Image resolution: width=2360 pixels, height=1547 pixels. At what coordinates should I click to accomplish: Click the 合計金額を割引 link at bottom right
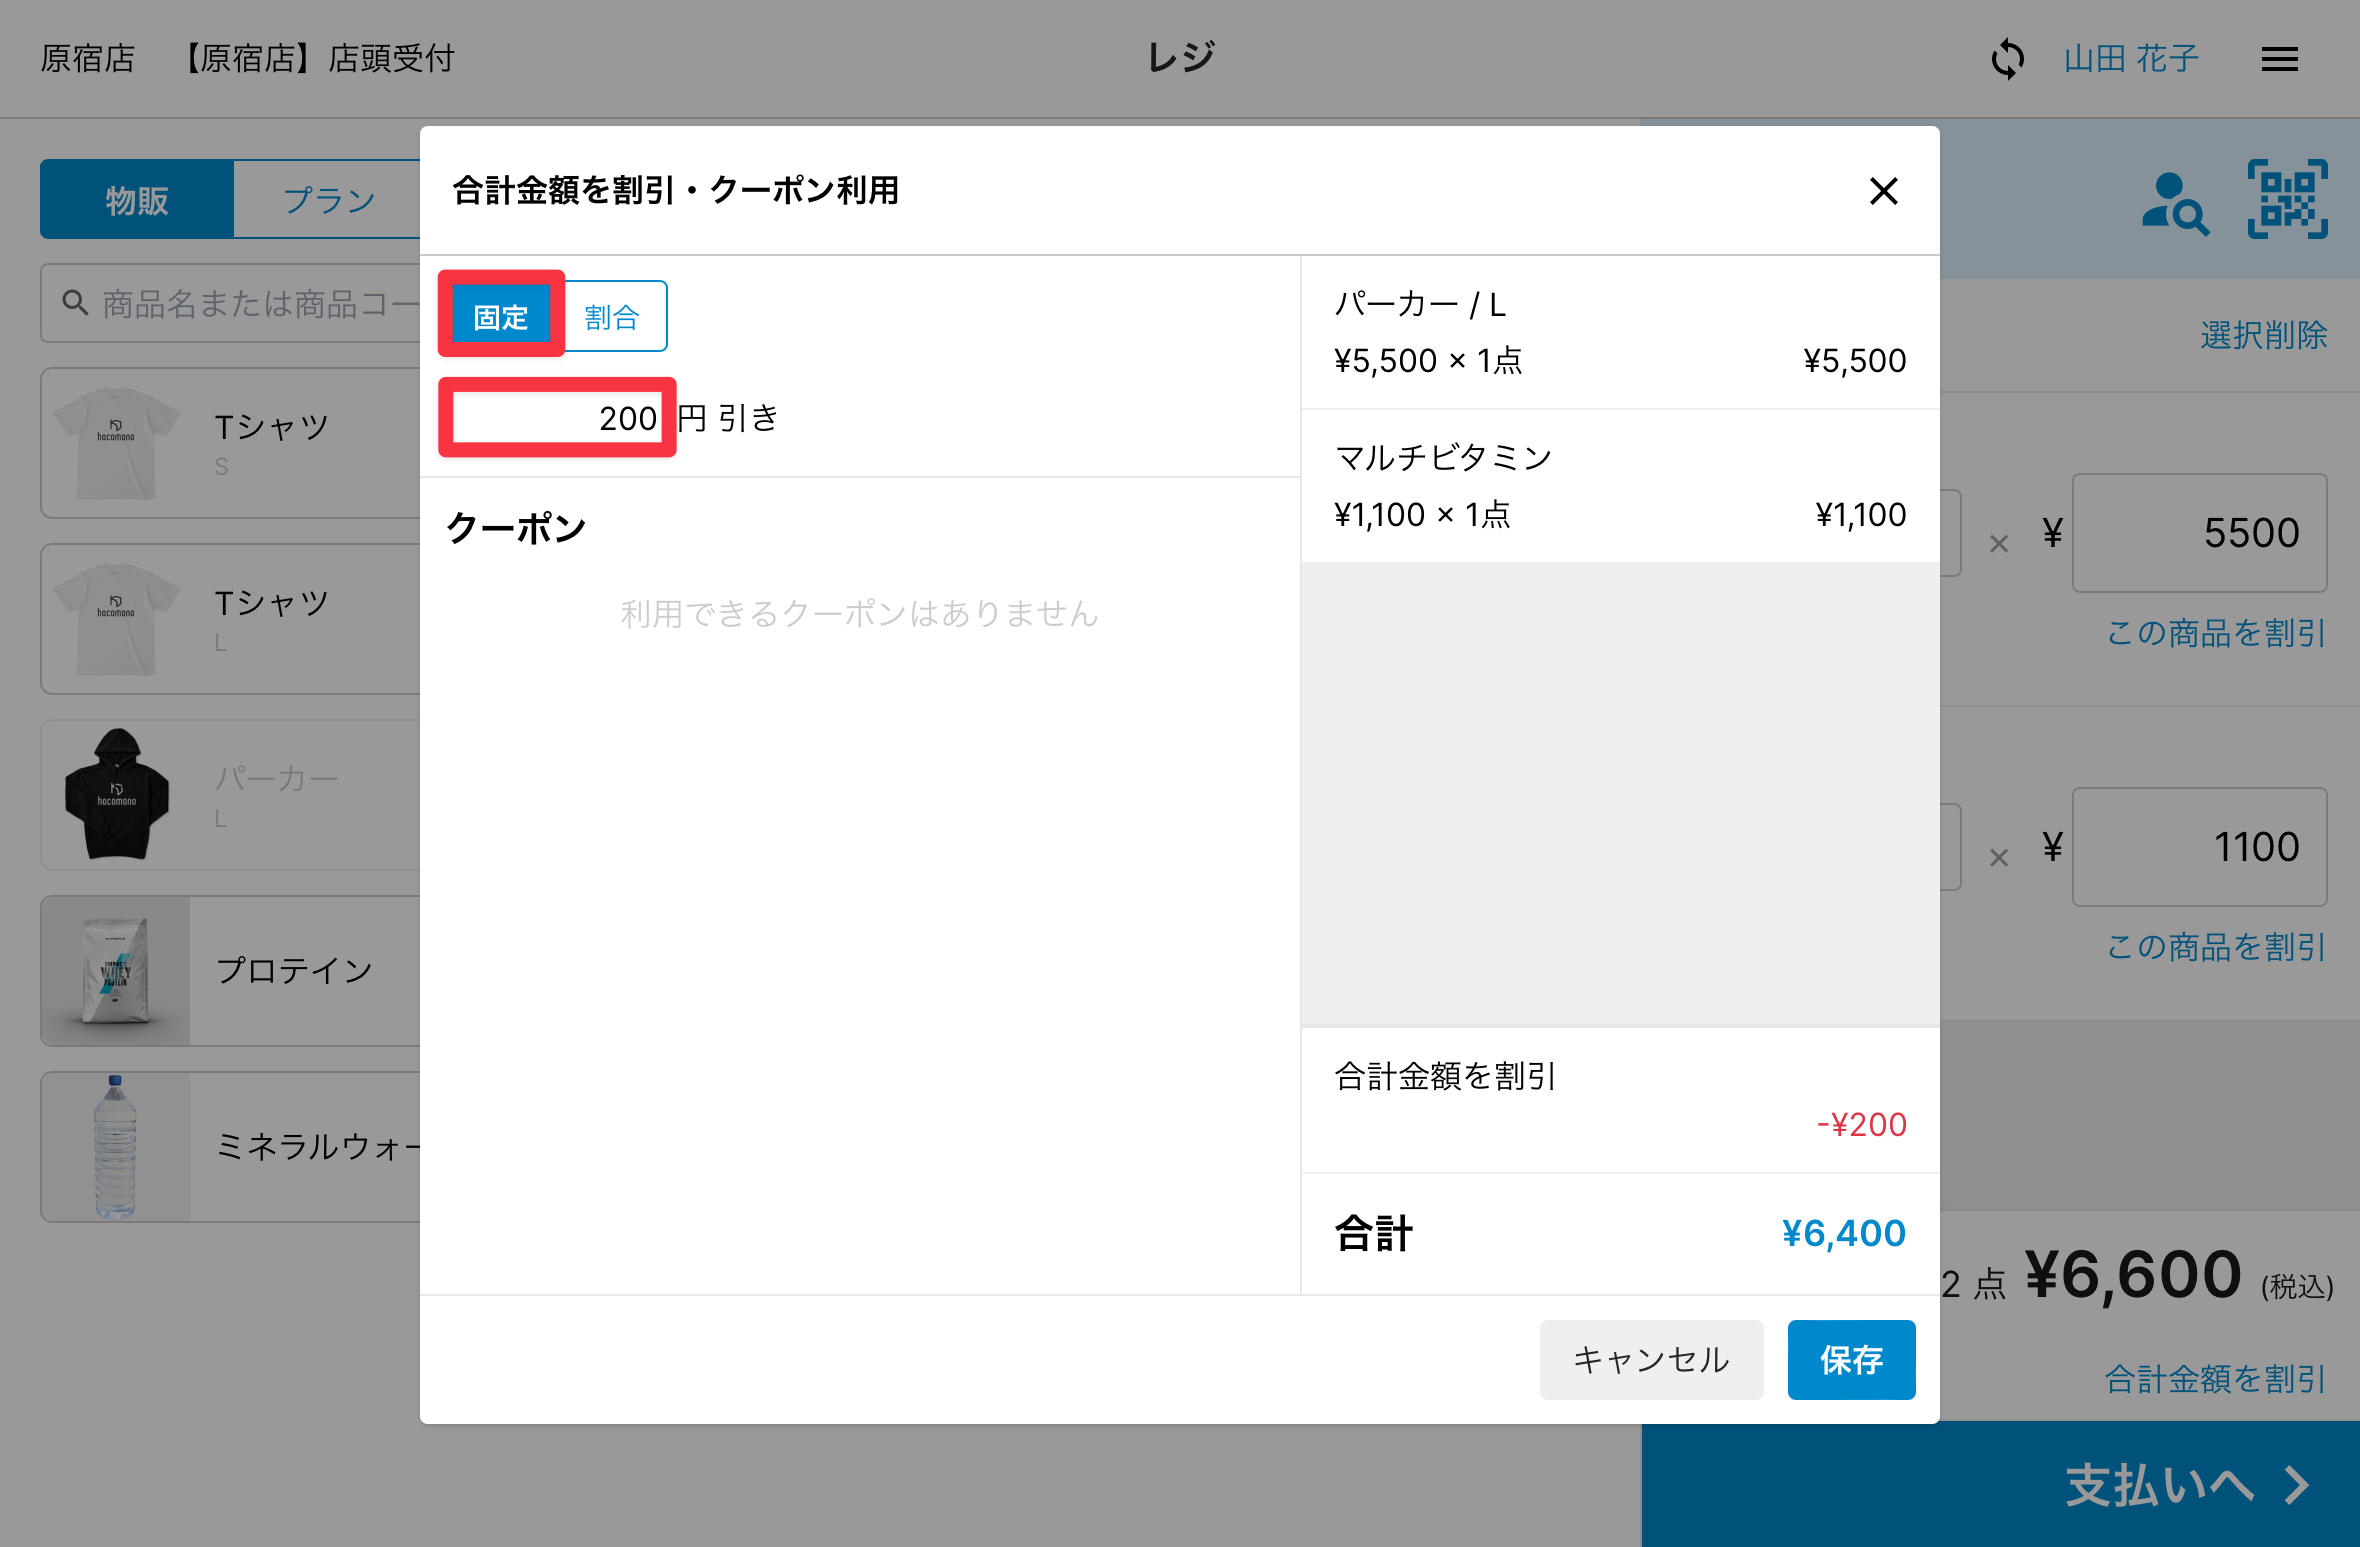click(2215, 1379)
